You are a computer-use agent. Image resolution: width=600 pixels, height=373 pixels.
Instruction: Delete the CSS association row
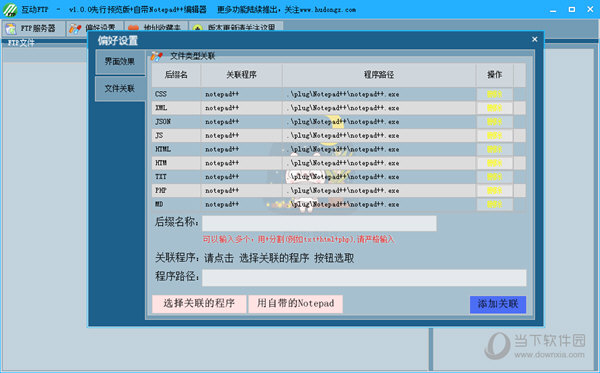494,94
